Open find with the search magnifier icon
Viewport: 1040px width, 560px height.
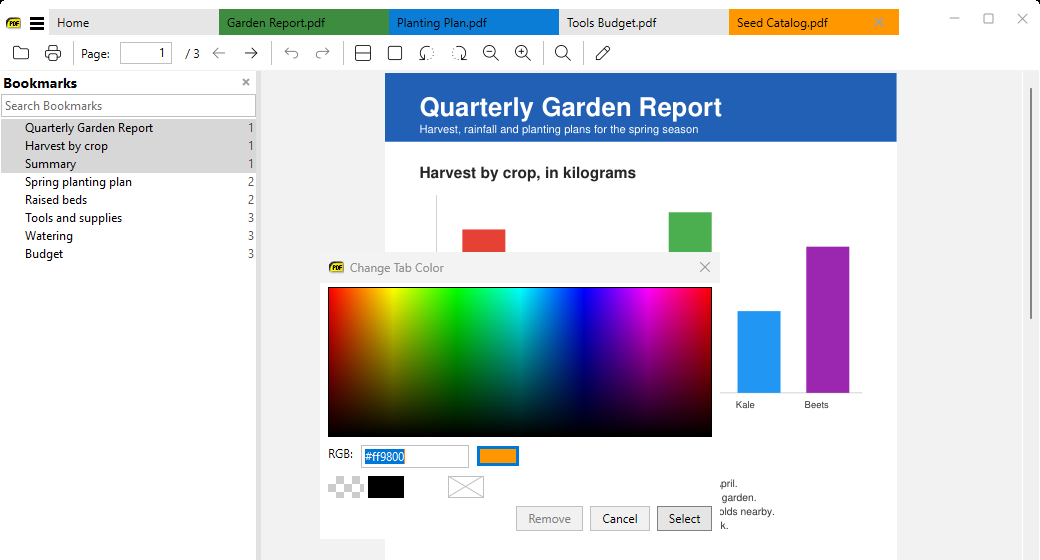coord(562,53)
